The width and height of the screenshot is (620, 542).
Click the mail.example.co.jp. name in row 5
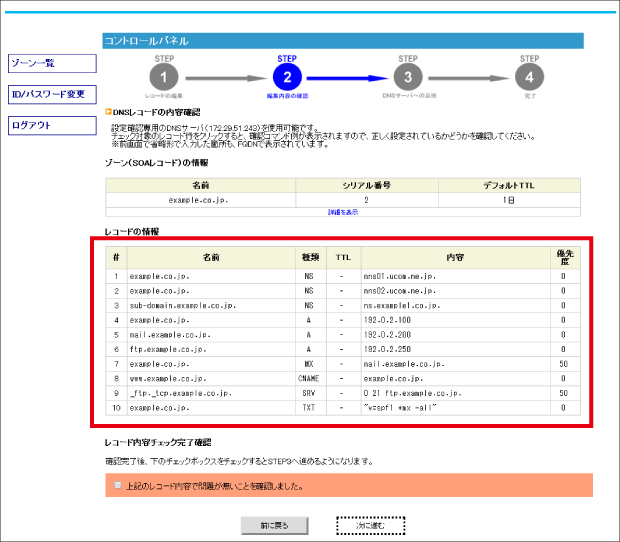pos(211,335)
